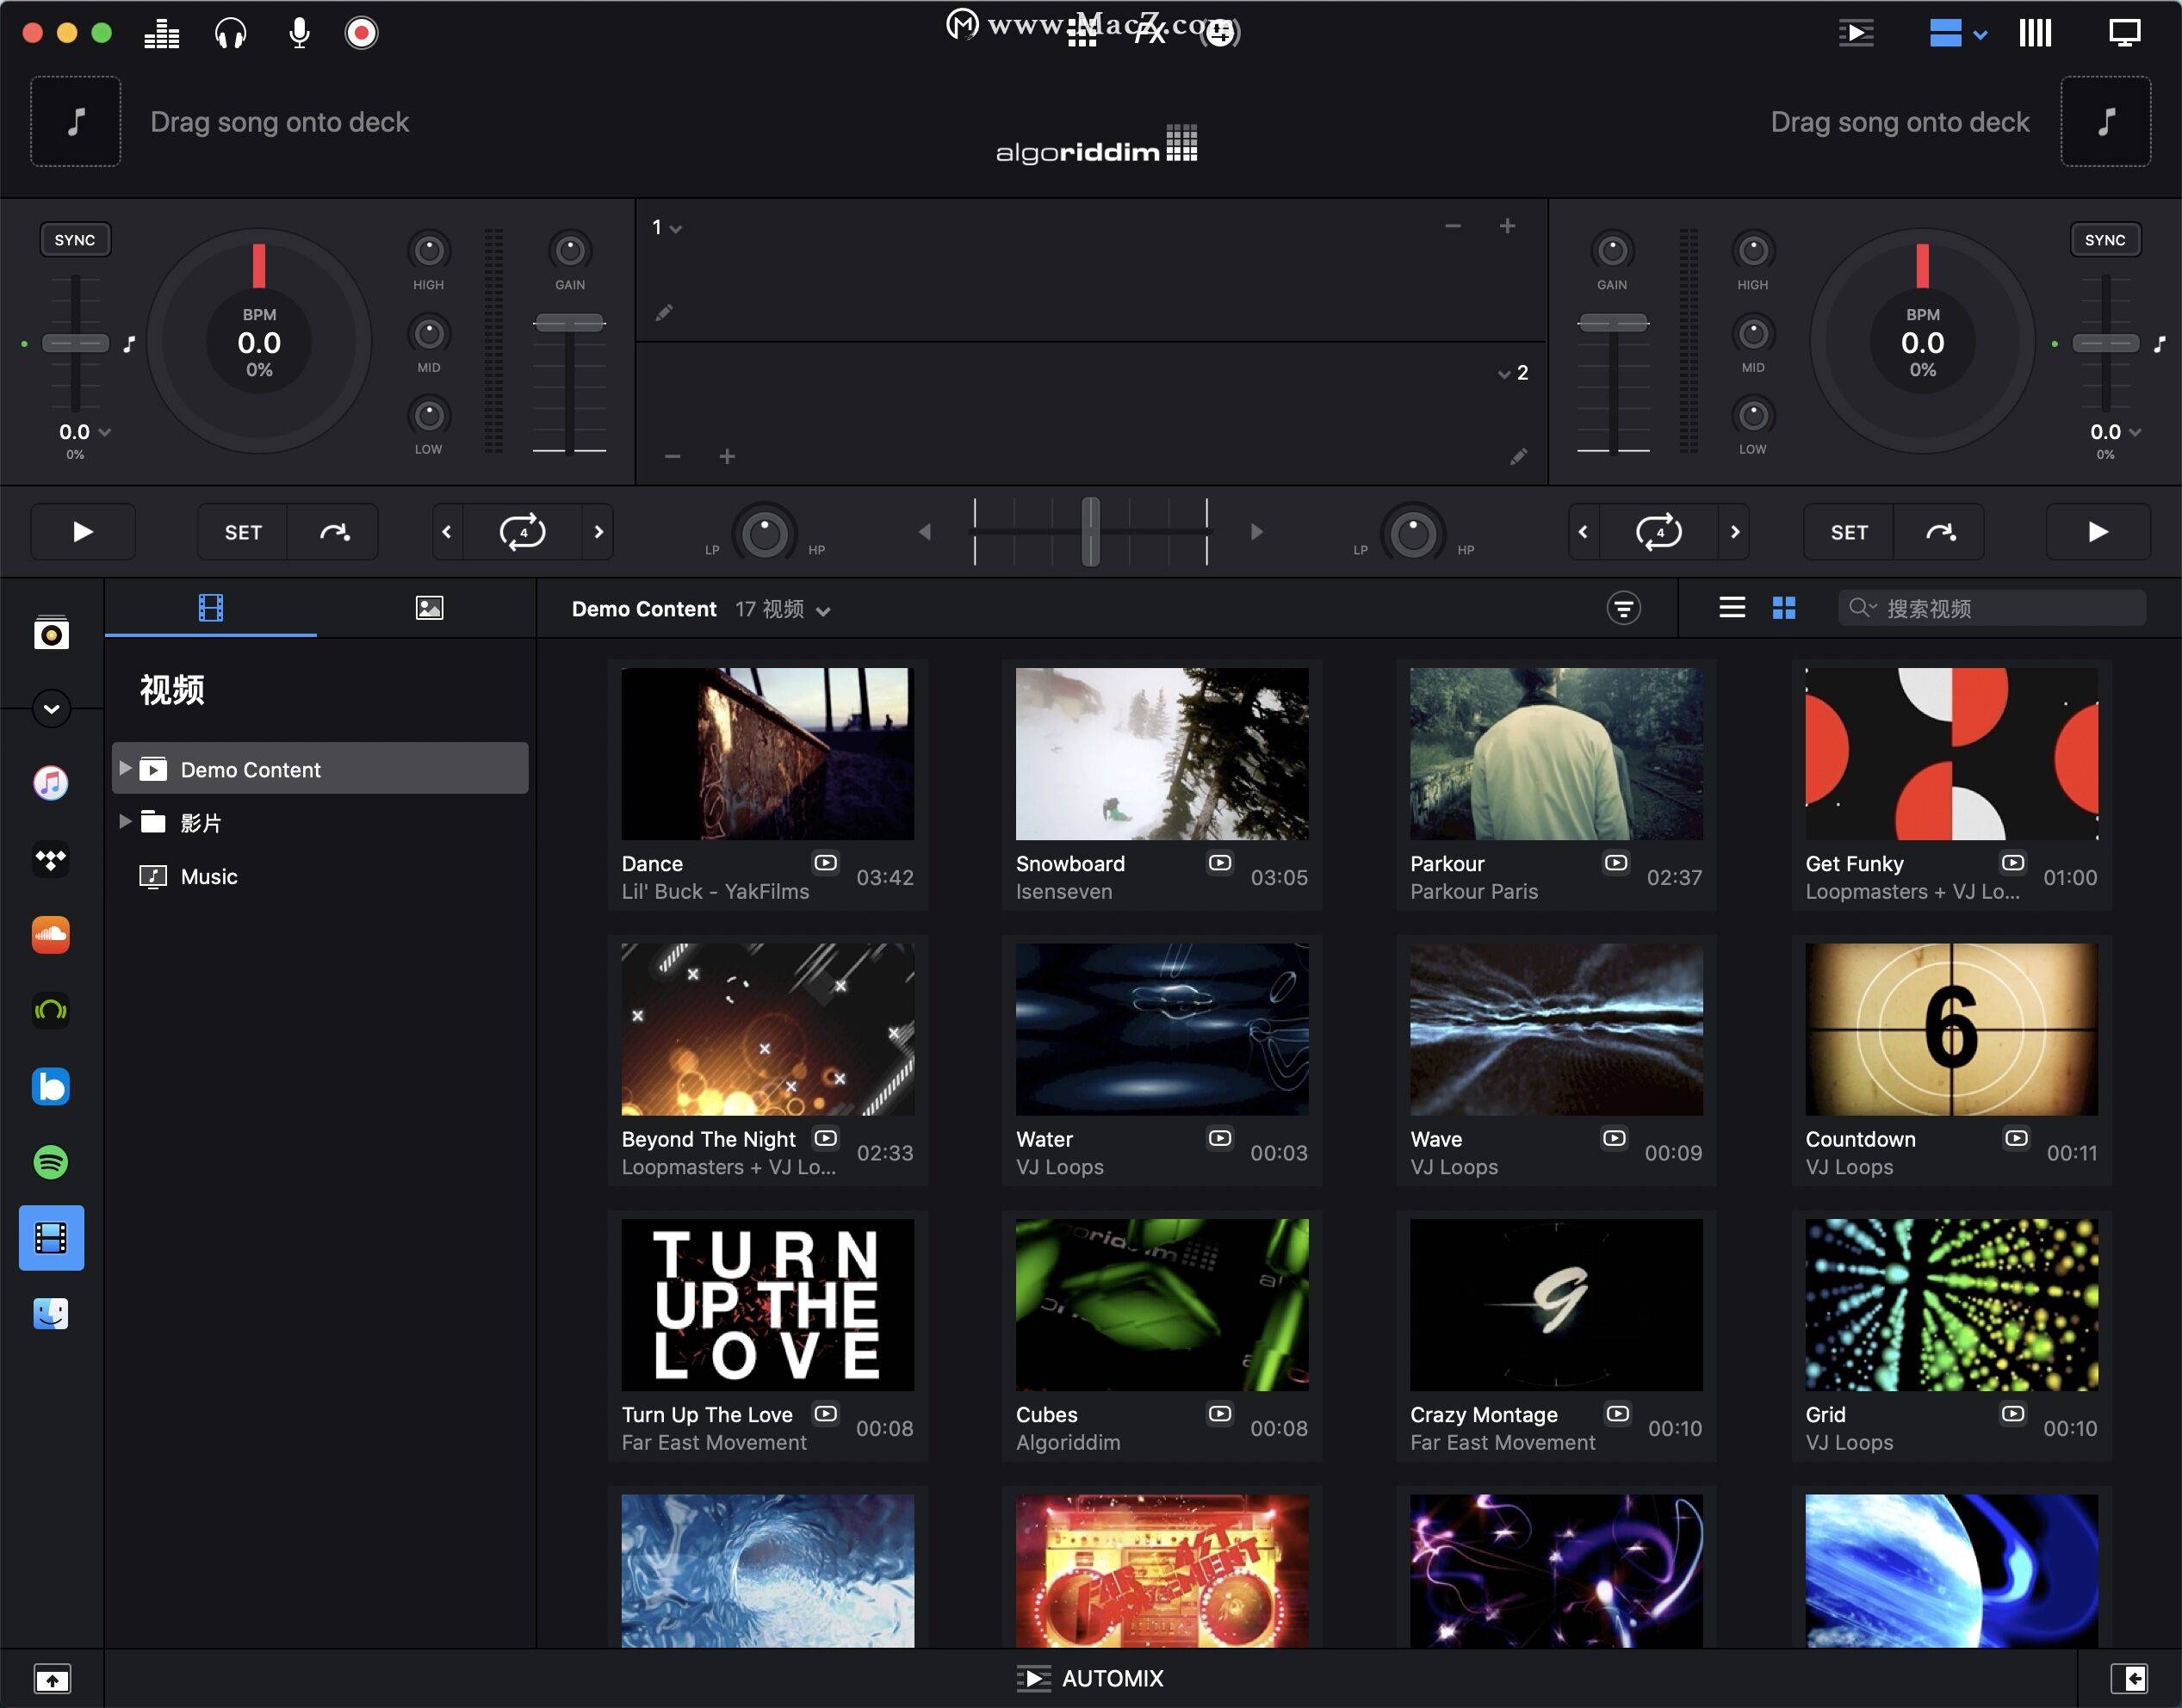Select the Countdown video thumbnail
This screenshot has width=2182, height=1708.
point(1951,1029)
